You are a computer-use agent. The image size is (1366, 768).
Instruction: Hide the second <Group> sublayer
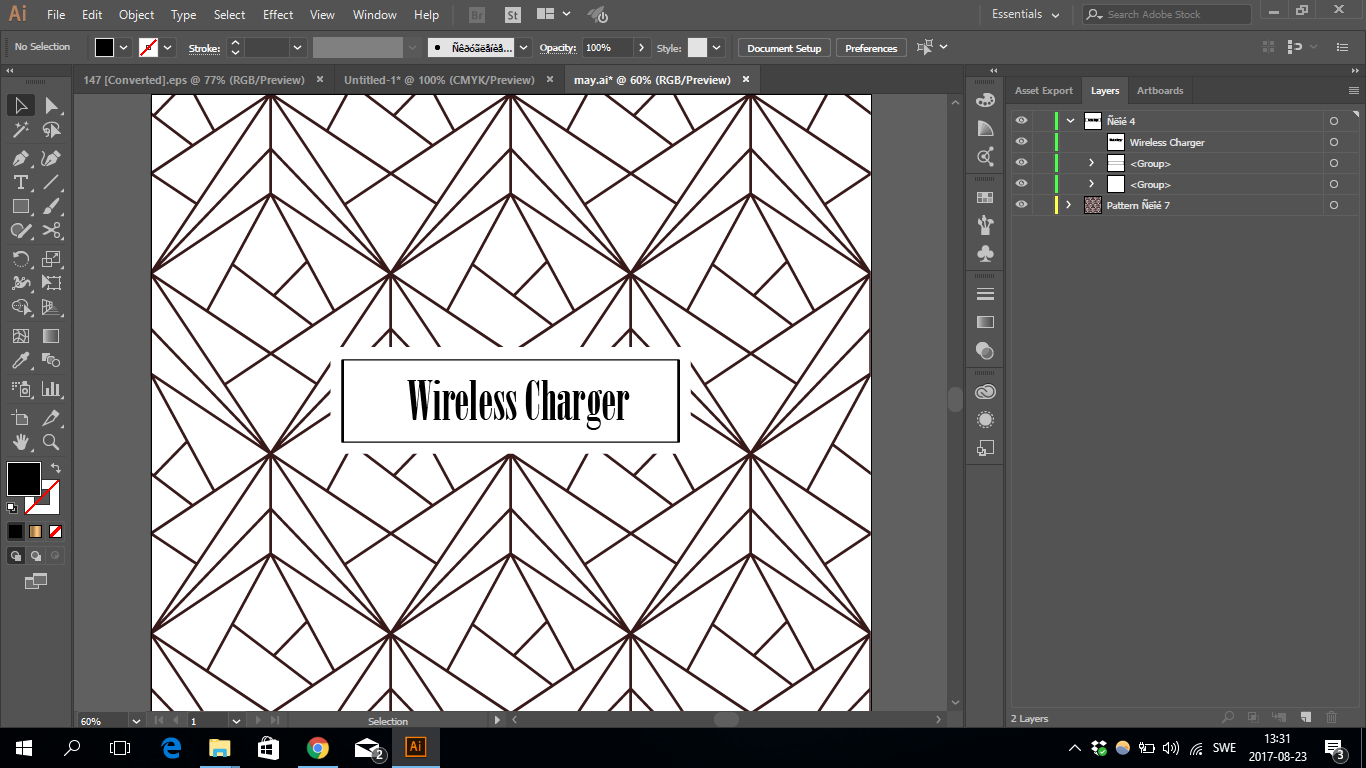tap(1021, 184)
